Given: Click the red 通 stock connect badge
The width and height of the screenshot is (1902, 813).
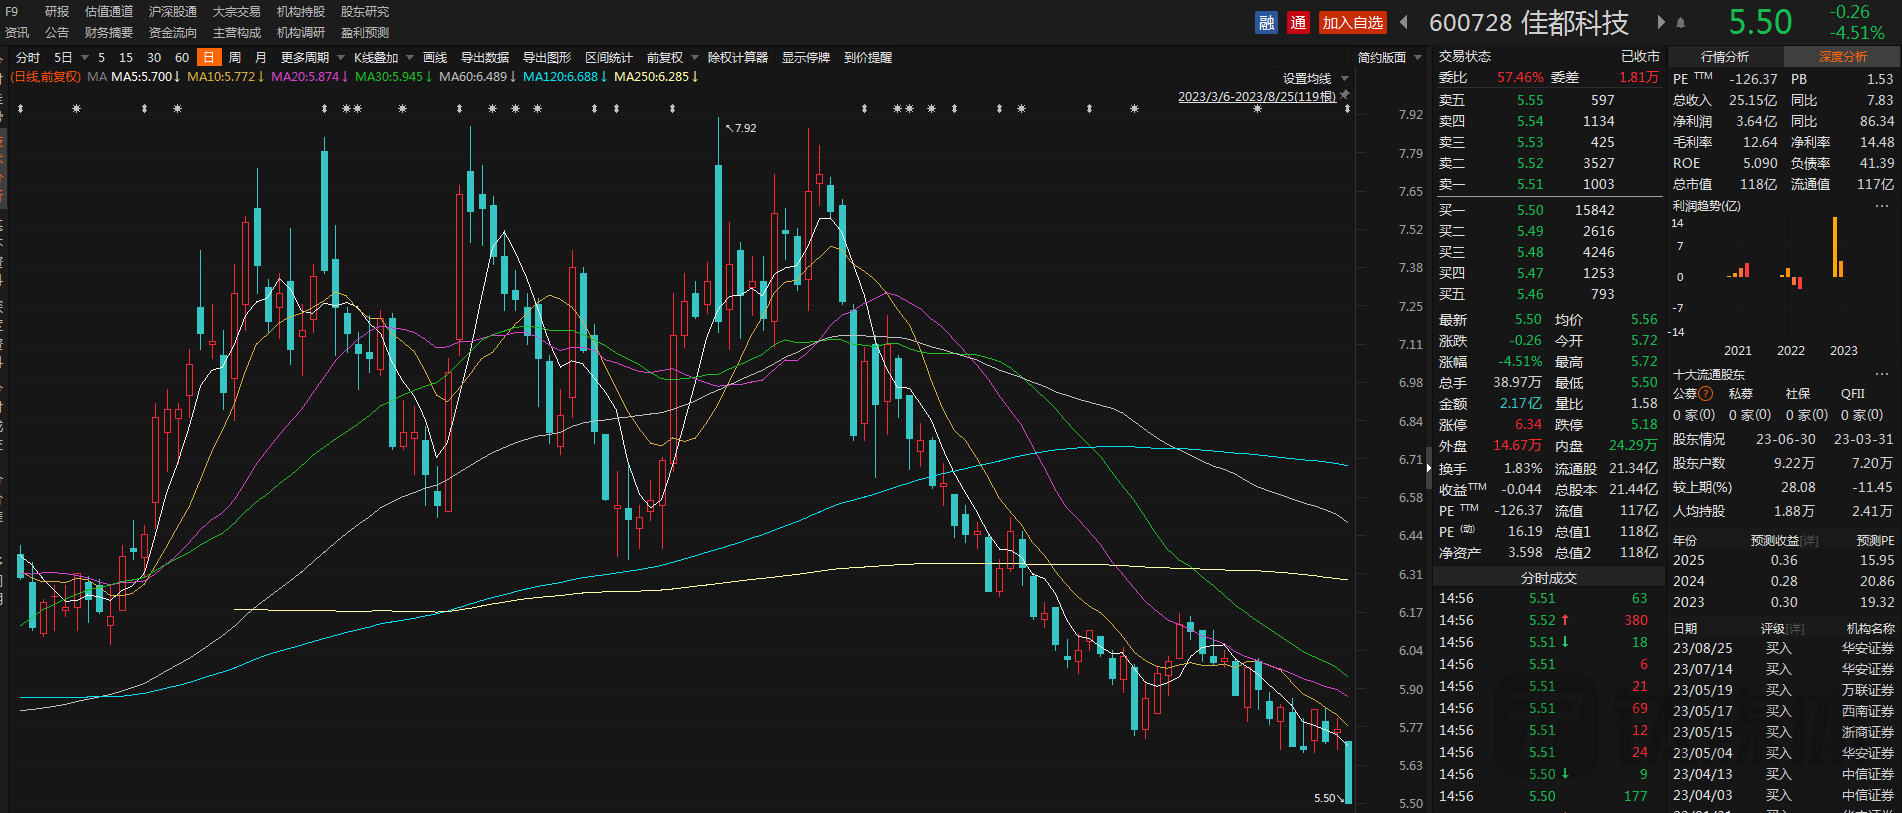Looking at the screenshot, I should click(1298, 23).
